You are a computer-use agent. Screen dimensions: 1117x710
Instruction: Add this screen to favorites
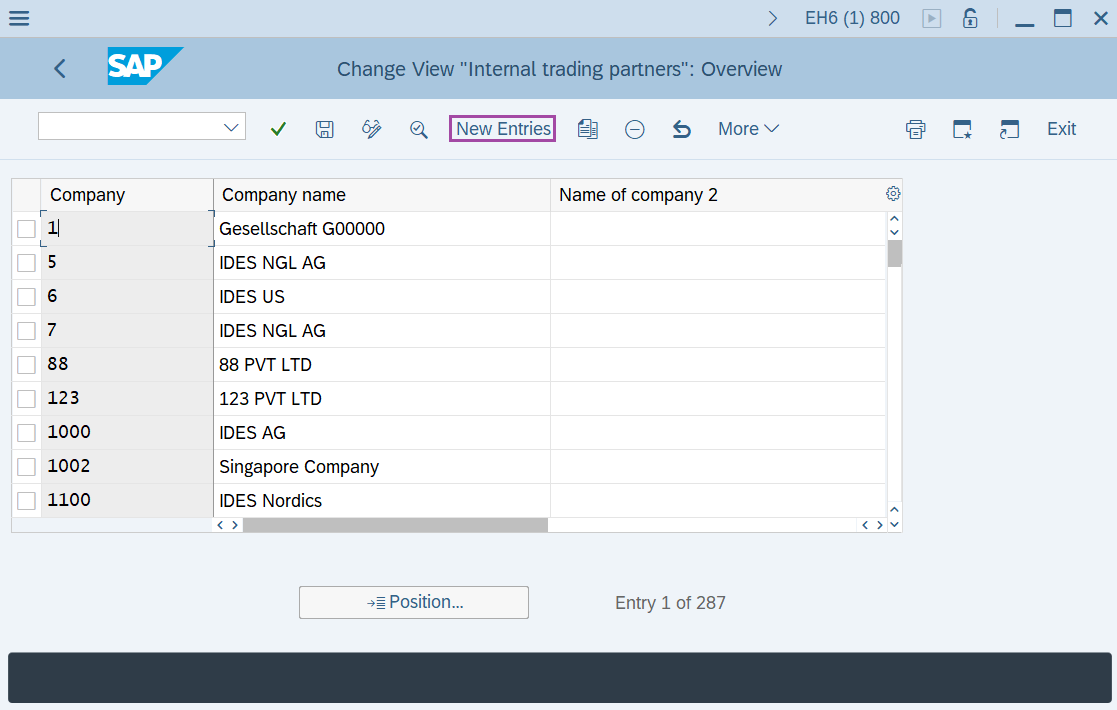(x=961, y=129)
